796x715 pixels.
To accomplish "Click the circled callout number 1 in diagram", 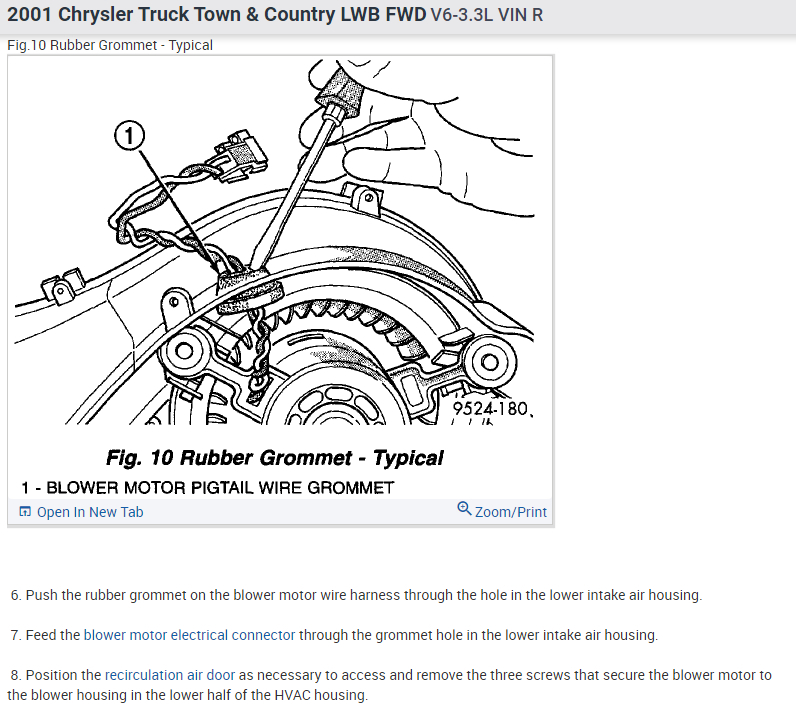I will 129,136.
